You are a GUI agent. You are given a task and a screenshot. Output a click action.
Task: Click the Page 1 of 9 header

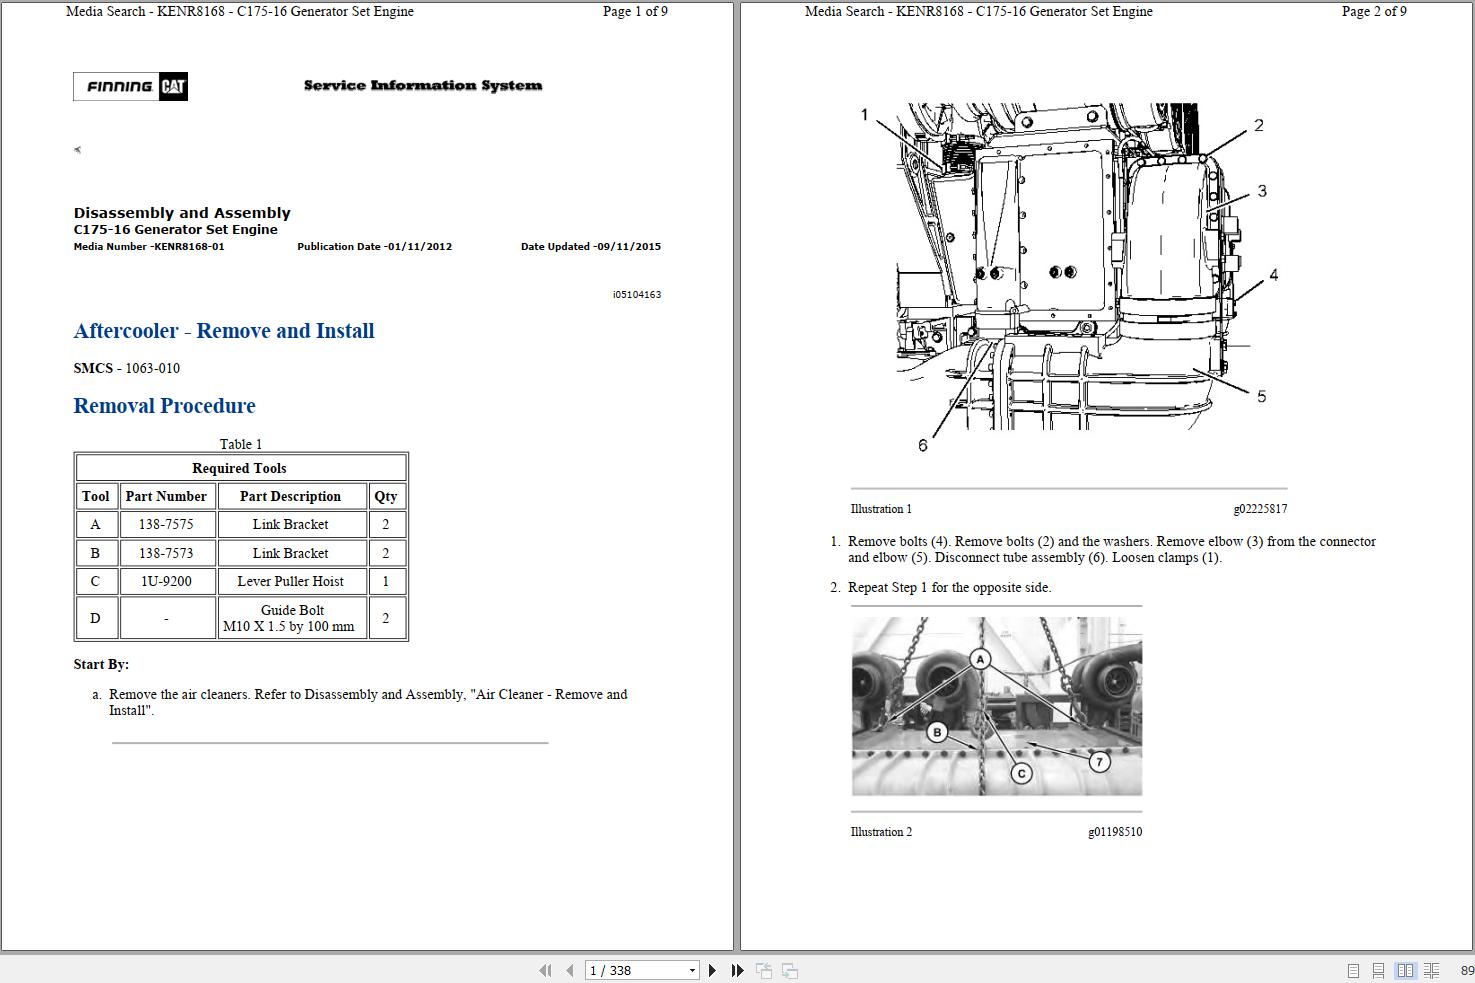coord(635,12)
